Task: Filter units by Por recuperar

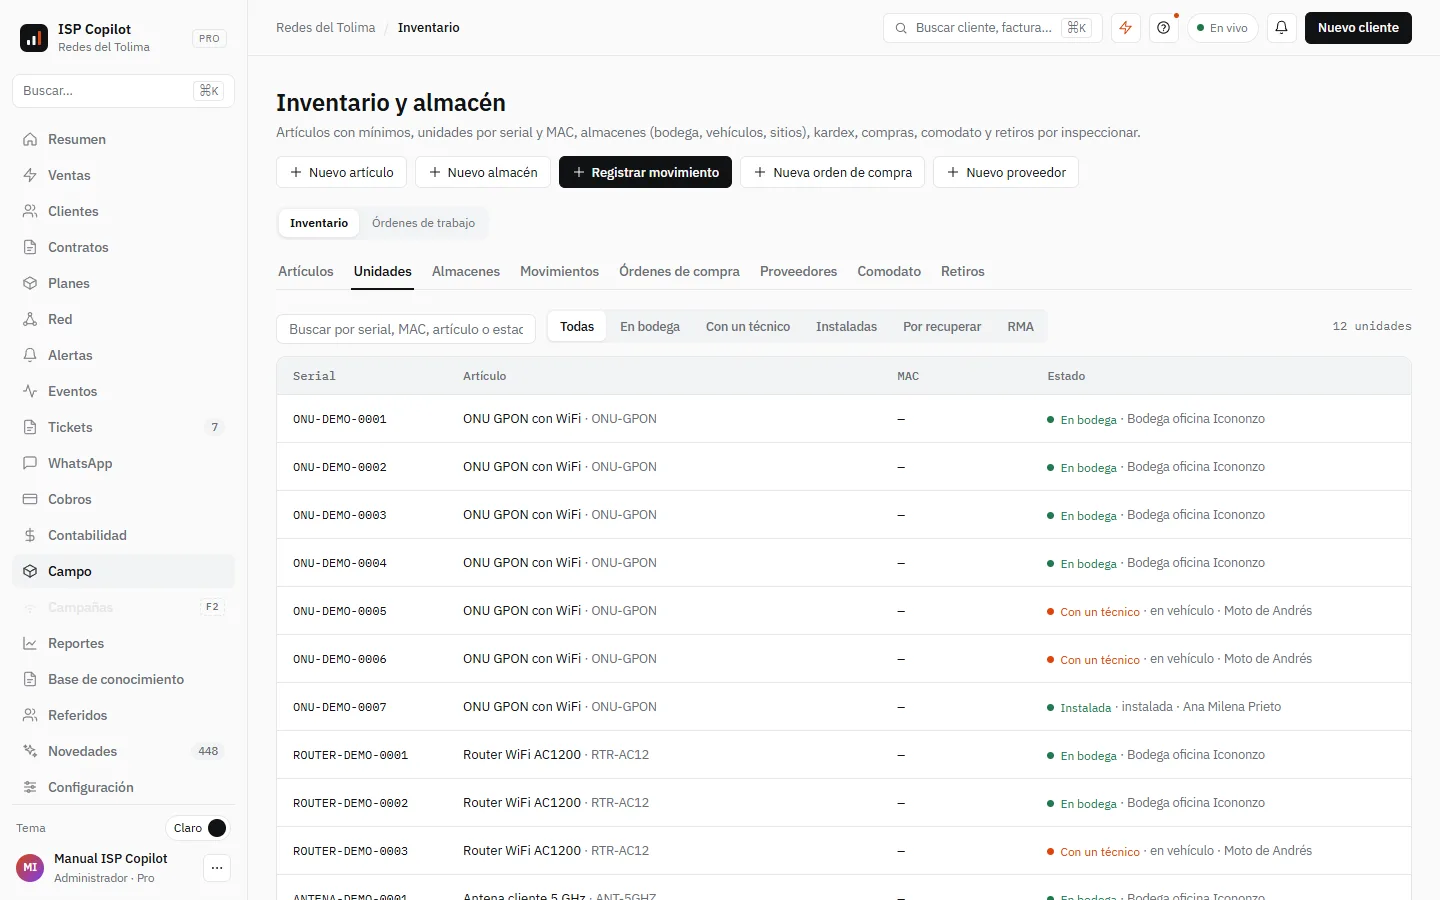Action: (x=942, y=327)
